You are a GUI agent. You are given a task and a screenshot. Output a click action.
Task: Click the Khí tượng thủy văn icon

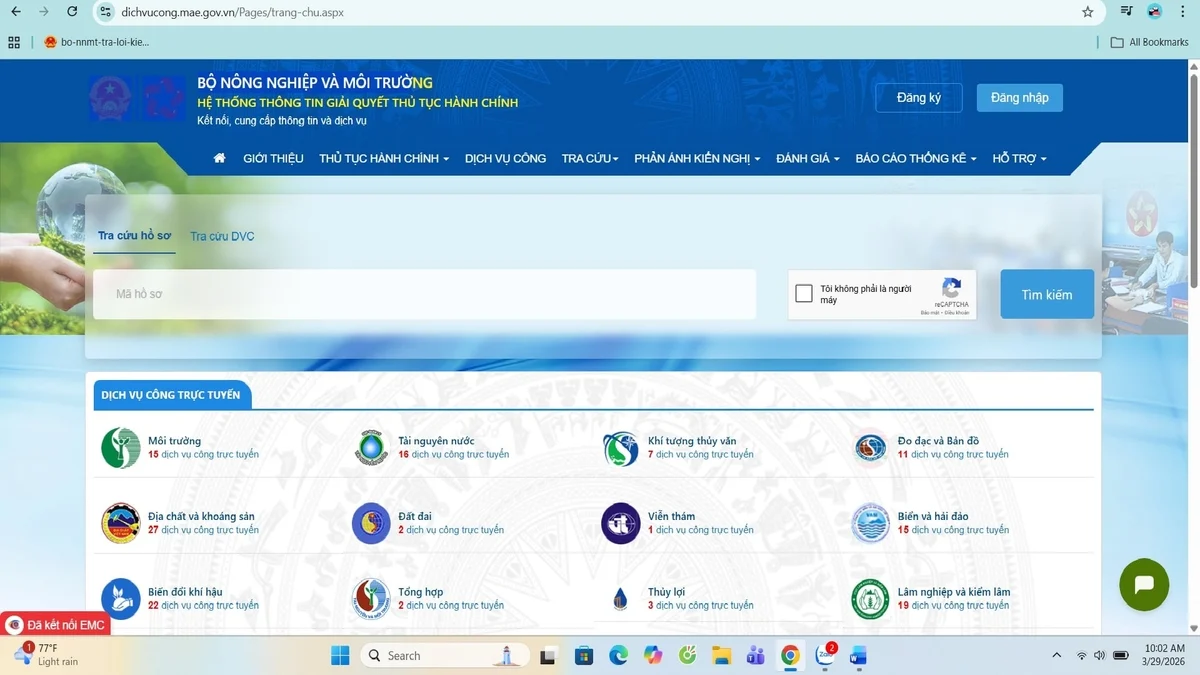click(621, 448)
